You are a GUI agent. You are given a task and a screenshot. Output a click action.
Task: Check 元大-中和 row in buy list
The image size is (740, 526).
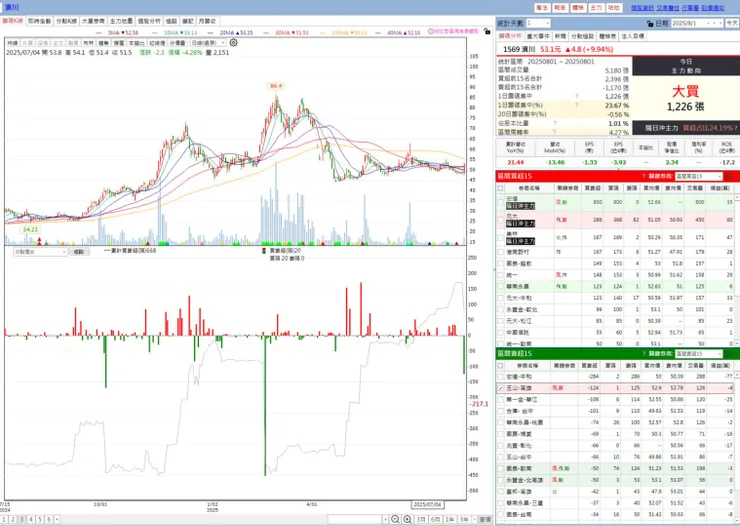click(501, 298)
